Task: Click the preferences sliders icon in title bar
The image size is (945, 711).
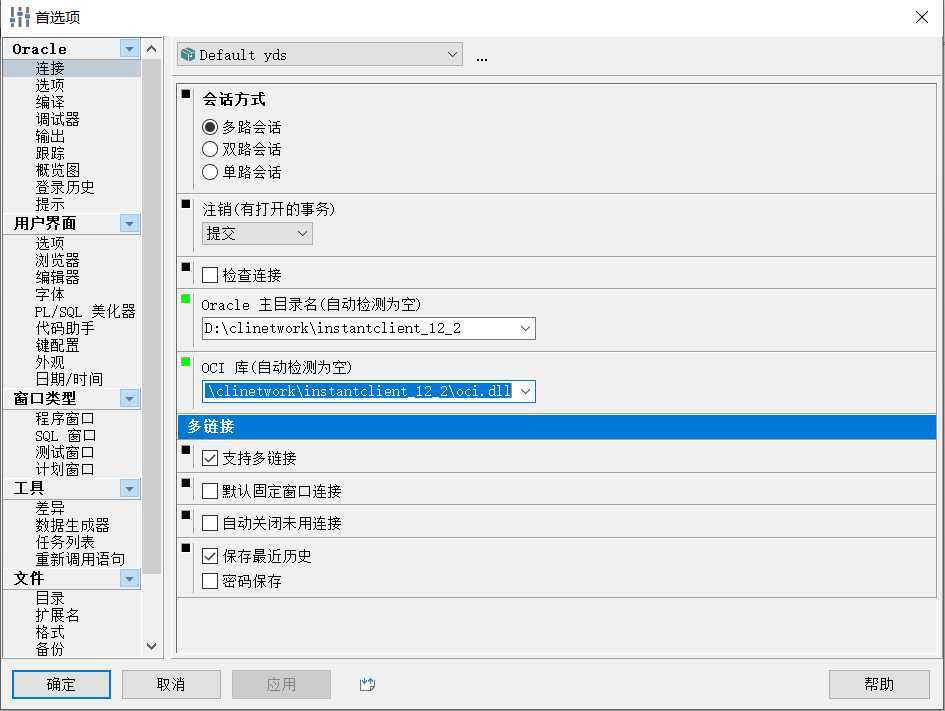Action: coord(19,17)
